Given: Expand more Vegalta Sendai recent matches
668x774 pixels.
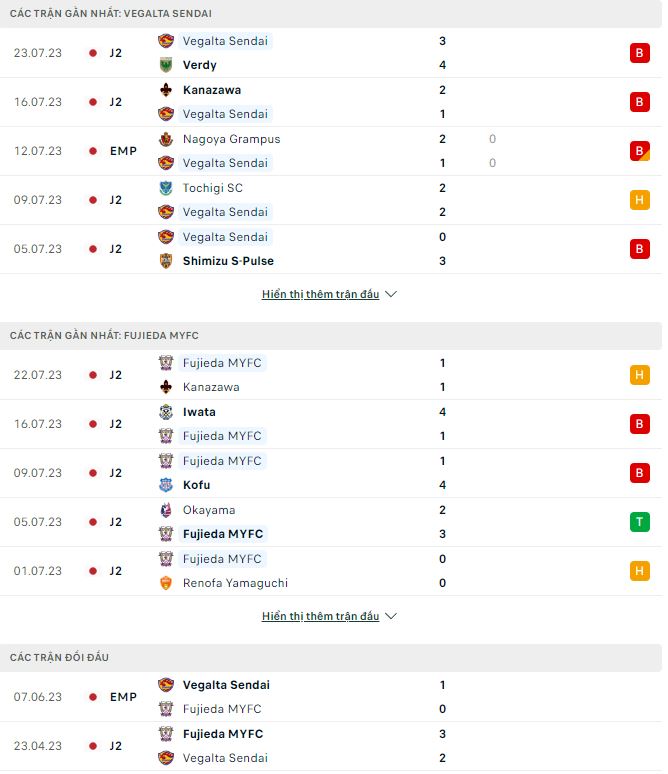Looking at the screenshot, I should click(x=321, y=295).
